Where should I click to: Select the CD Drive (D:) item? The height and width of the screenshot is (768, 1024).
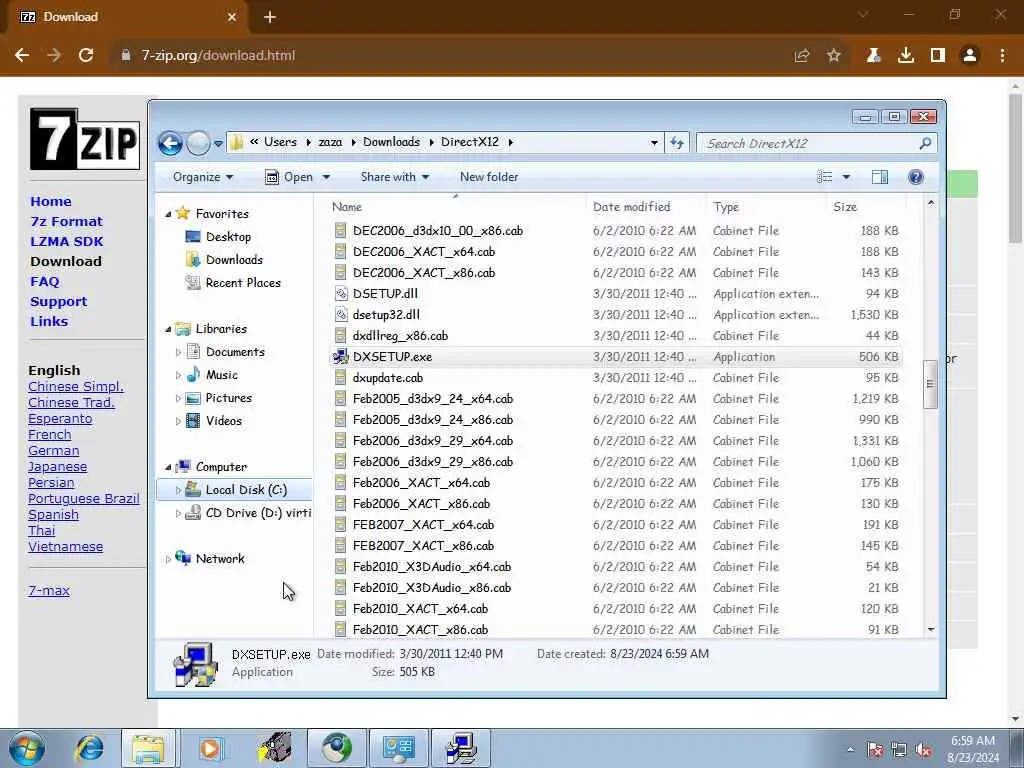pos(247,513)
